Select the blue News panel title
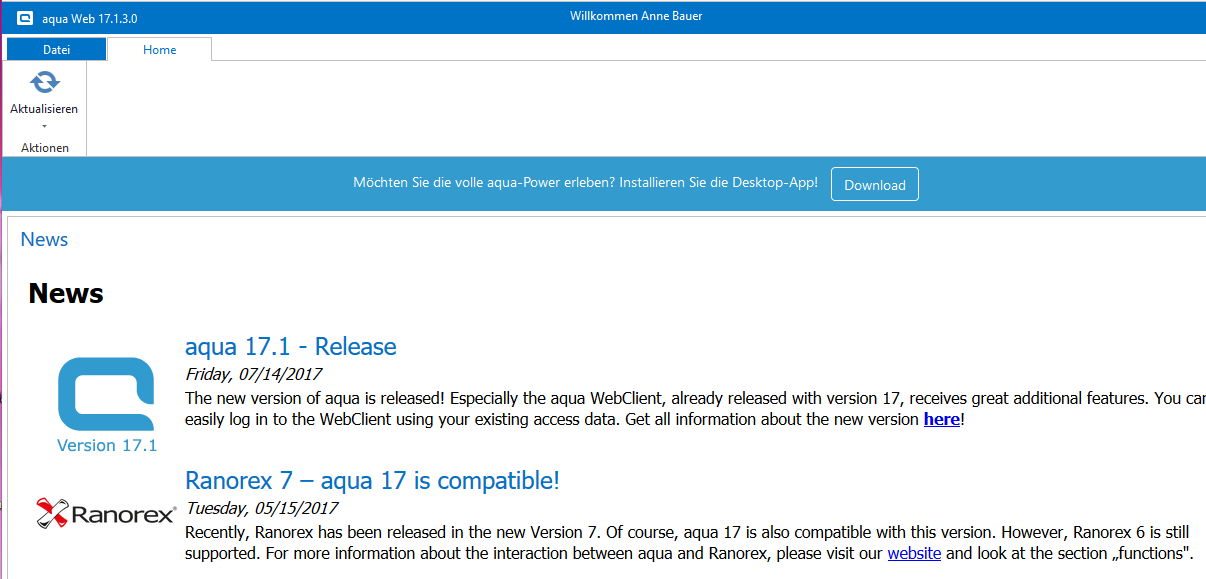The height and width of the screenshot is (579, 1206). (x=44, y=240)
